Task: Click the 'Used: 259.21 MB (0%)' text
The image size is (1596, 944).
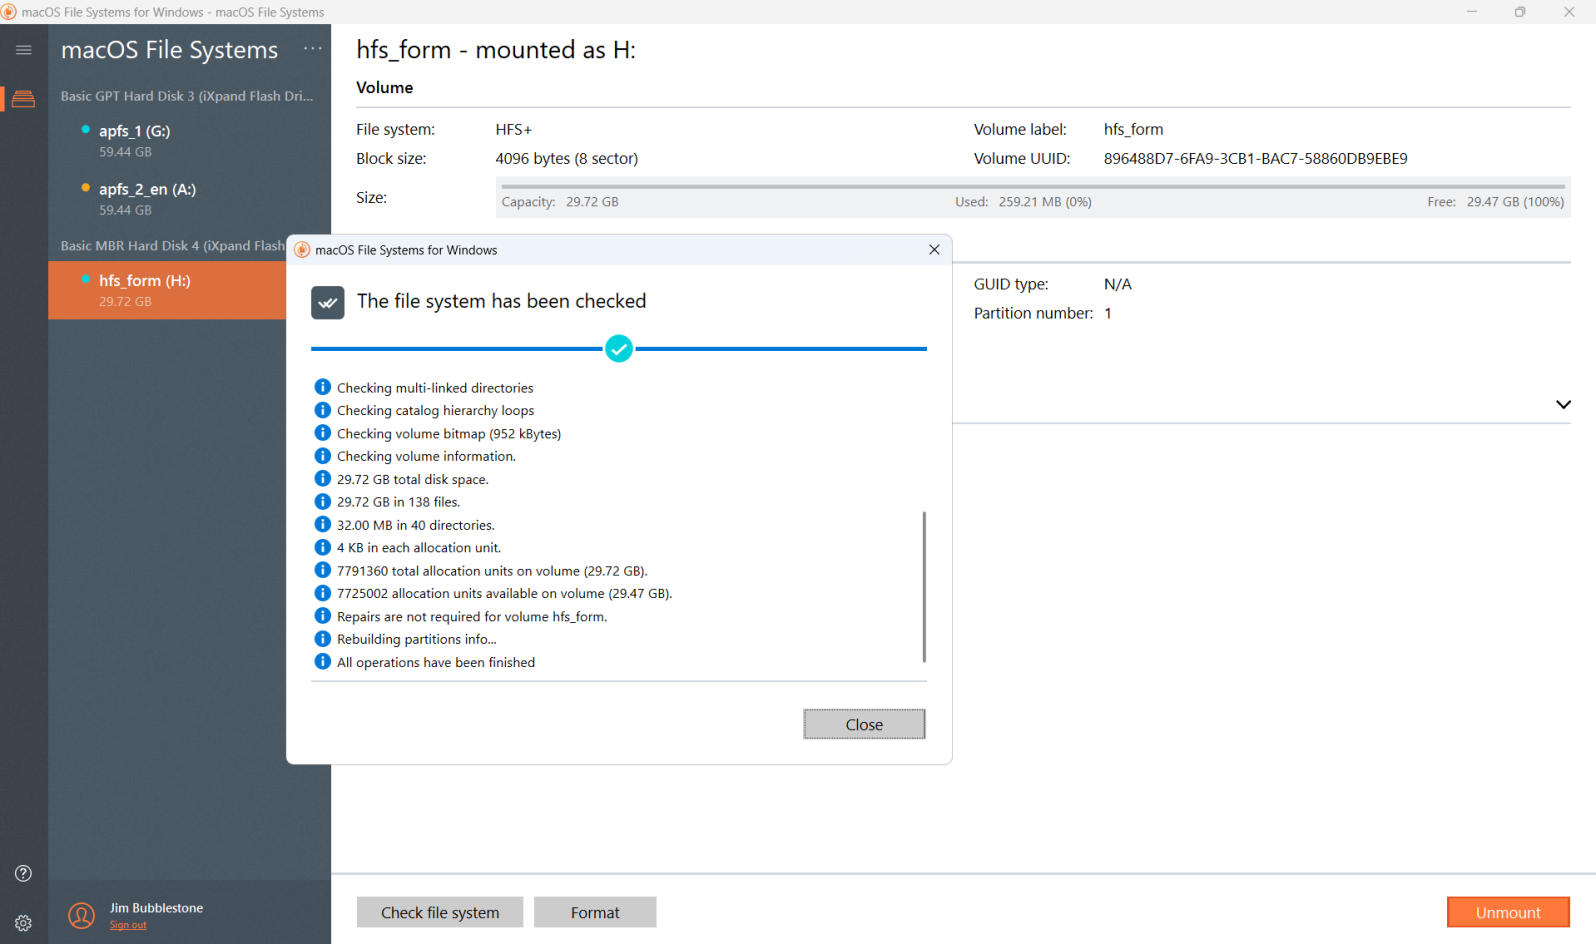Action: tap(1023, 202)
